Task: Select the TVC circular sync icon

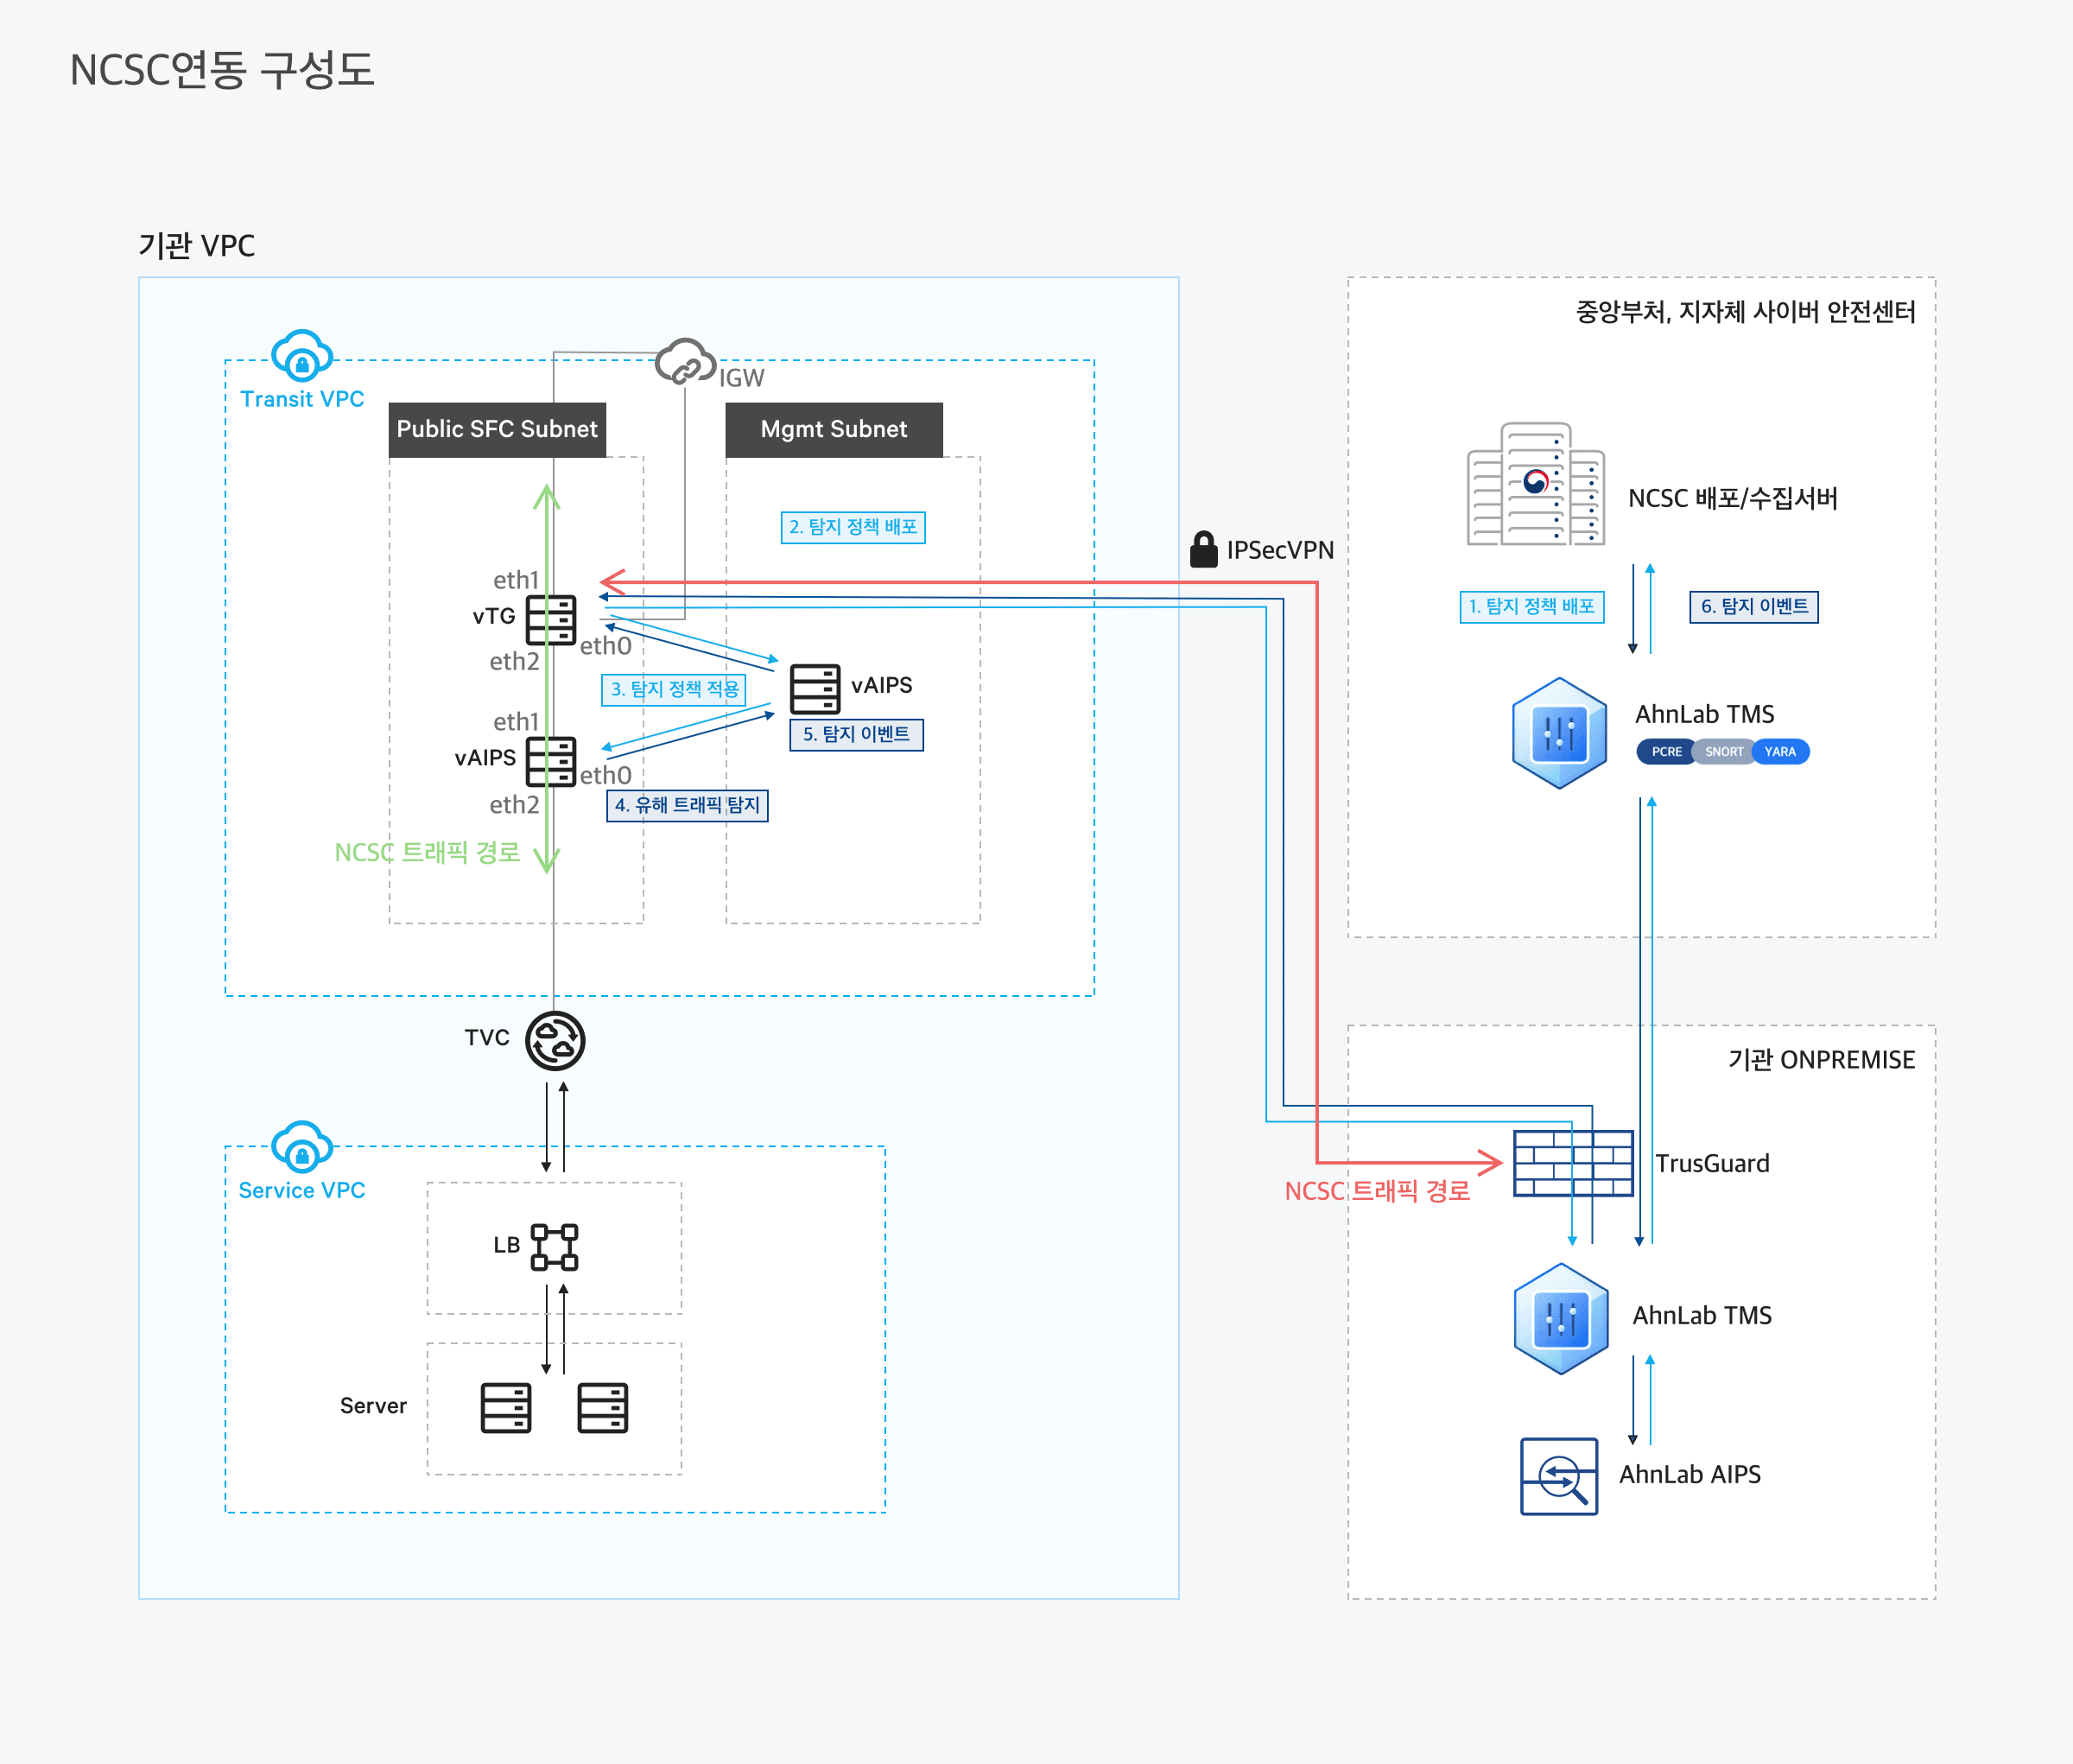Action: (555, 1040)
